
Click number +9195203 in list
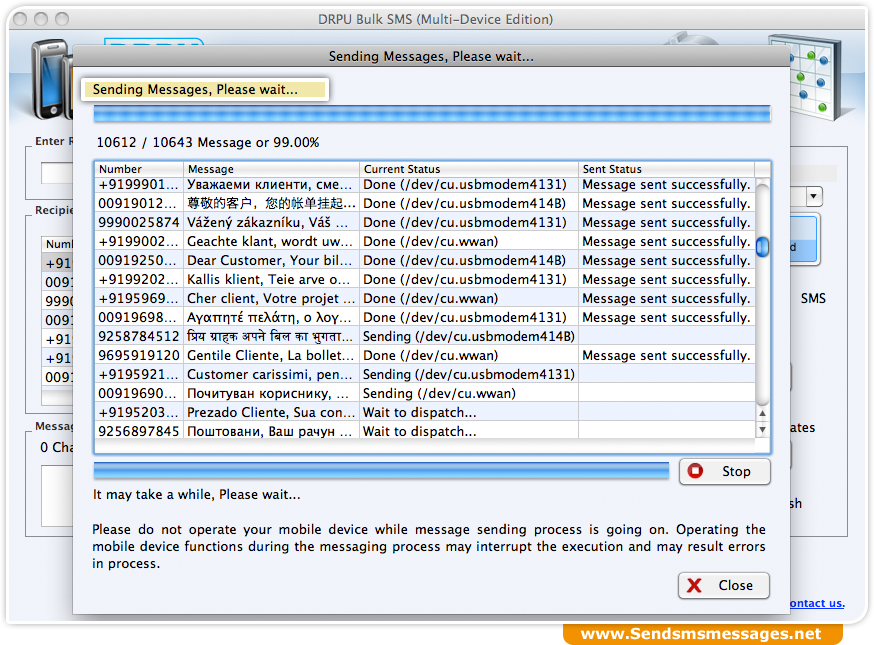point(139,412)
